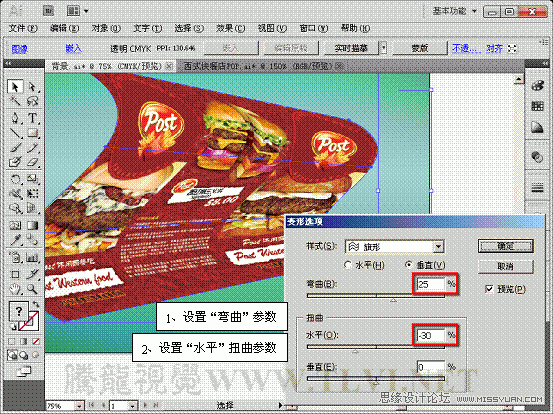Open the Stroke panel icon in right dock
This screenshot has height=414, width=553.
tap(537, 188)
